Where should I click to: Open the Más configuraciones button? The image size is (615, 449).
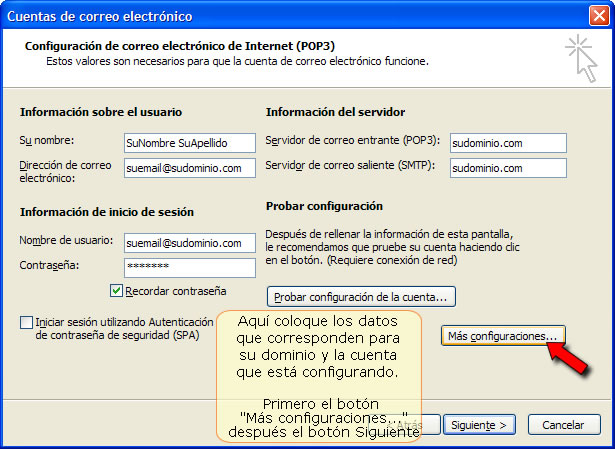(503, 336)
